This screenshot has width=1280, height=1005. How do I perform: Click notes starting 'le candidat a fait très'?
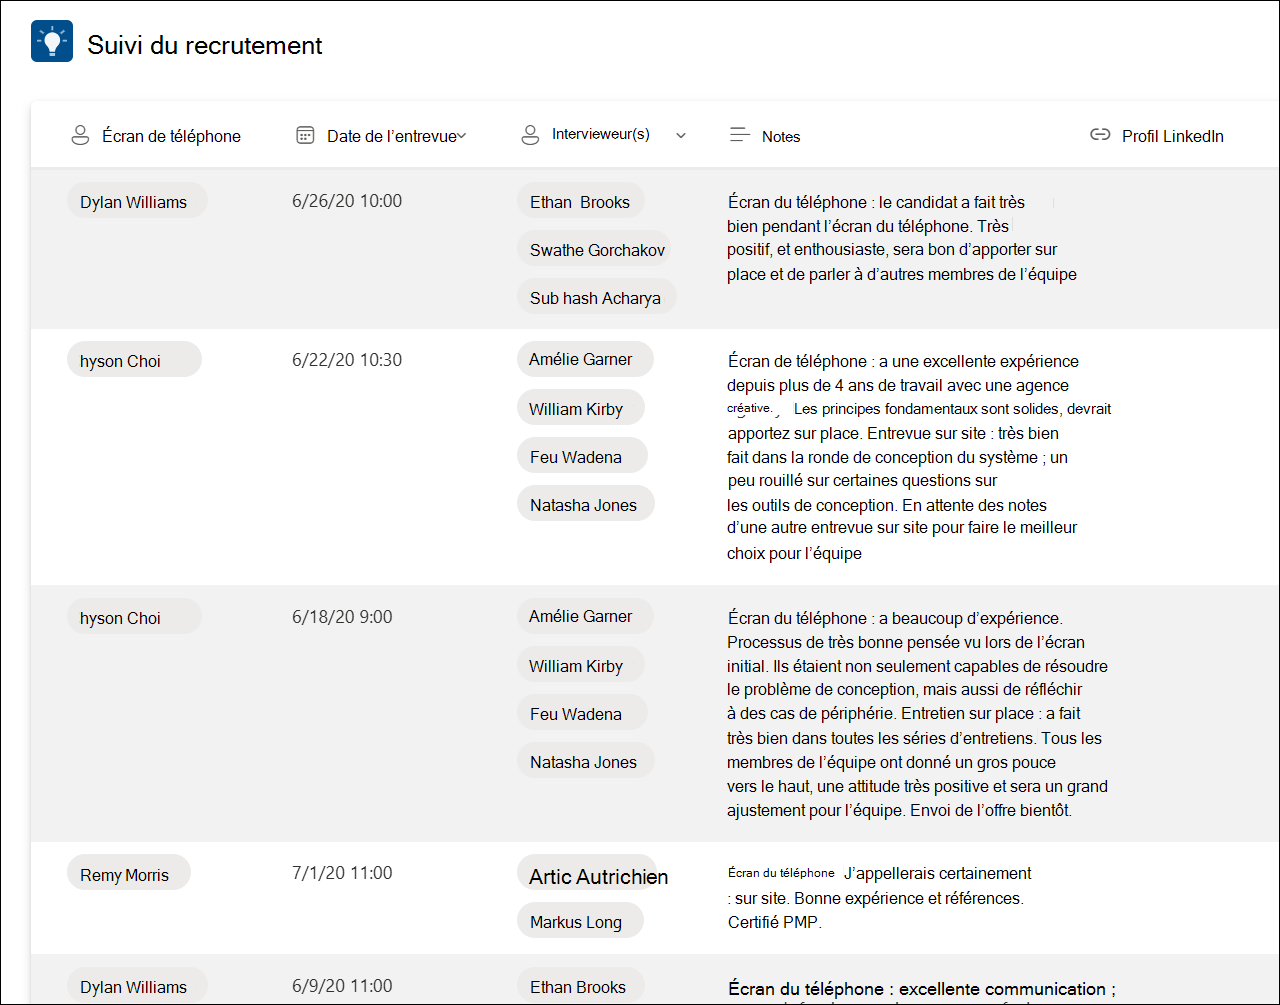pos(902,238)
